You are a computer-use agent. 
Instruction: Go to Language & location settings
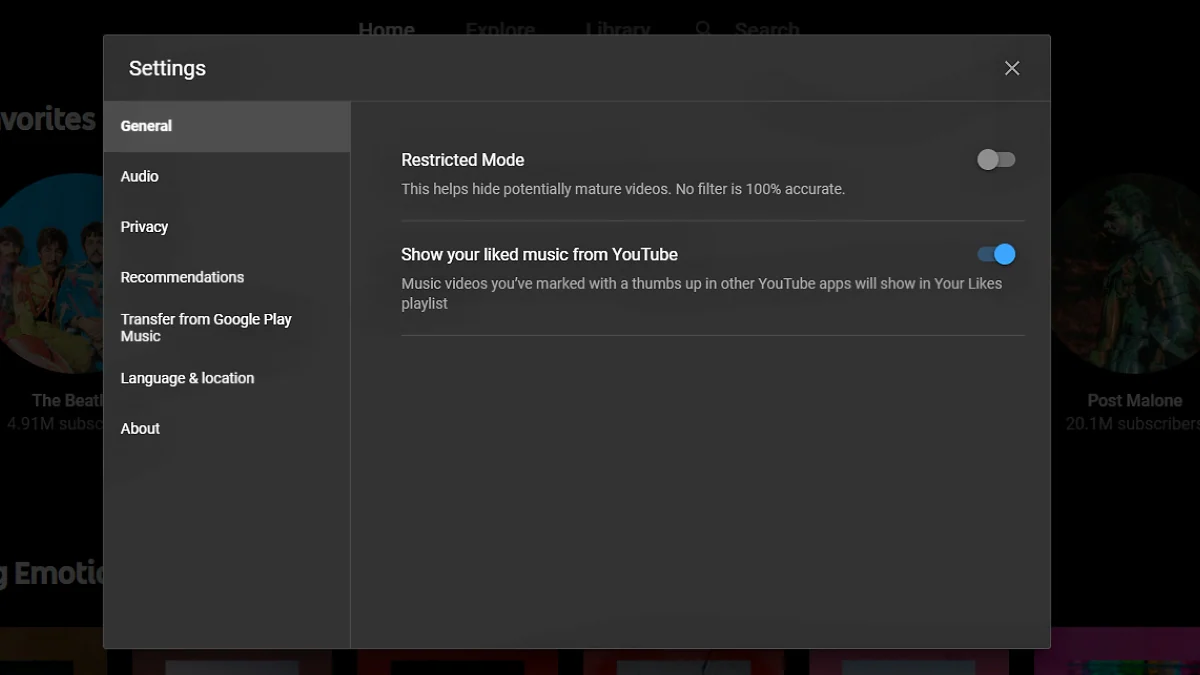click(x=227, y=378)
